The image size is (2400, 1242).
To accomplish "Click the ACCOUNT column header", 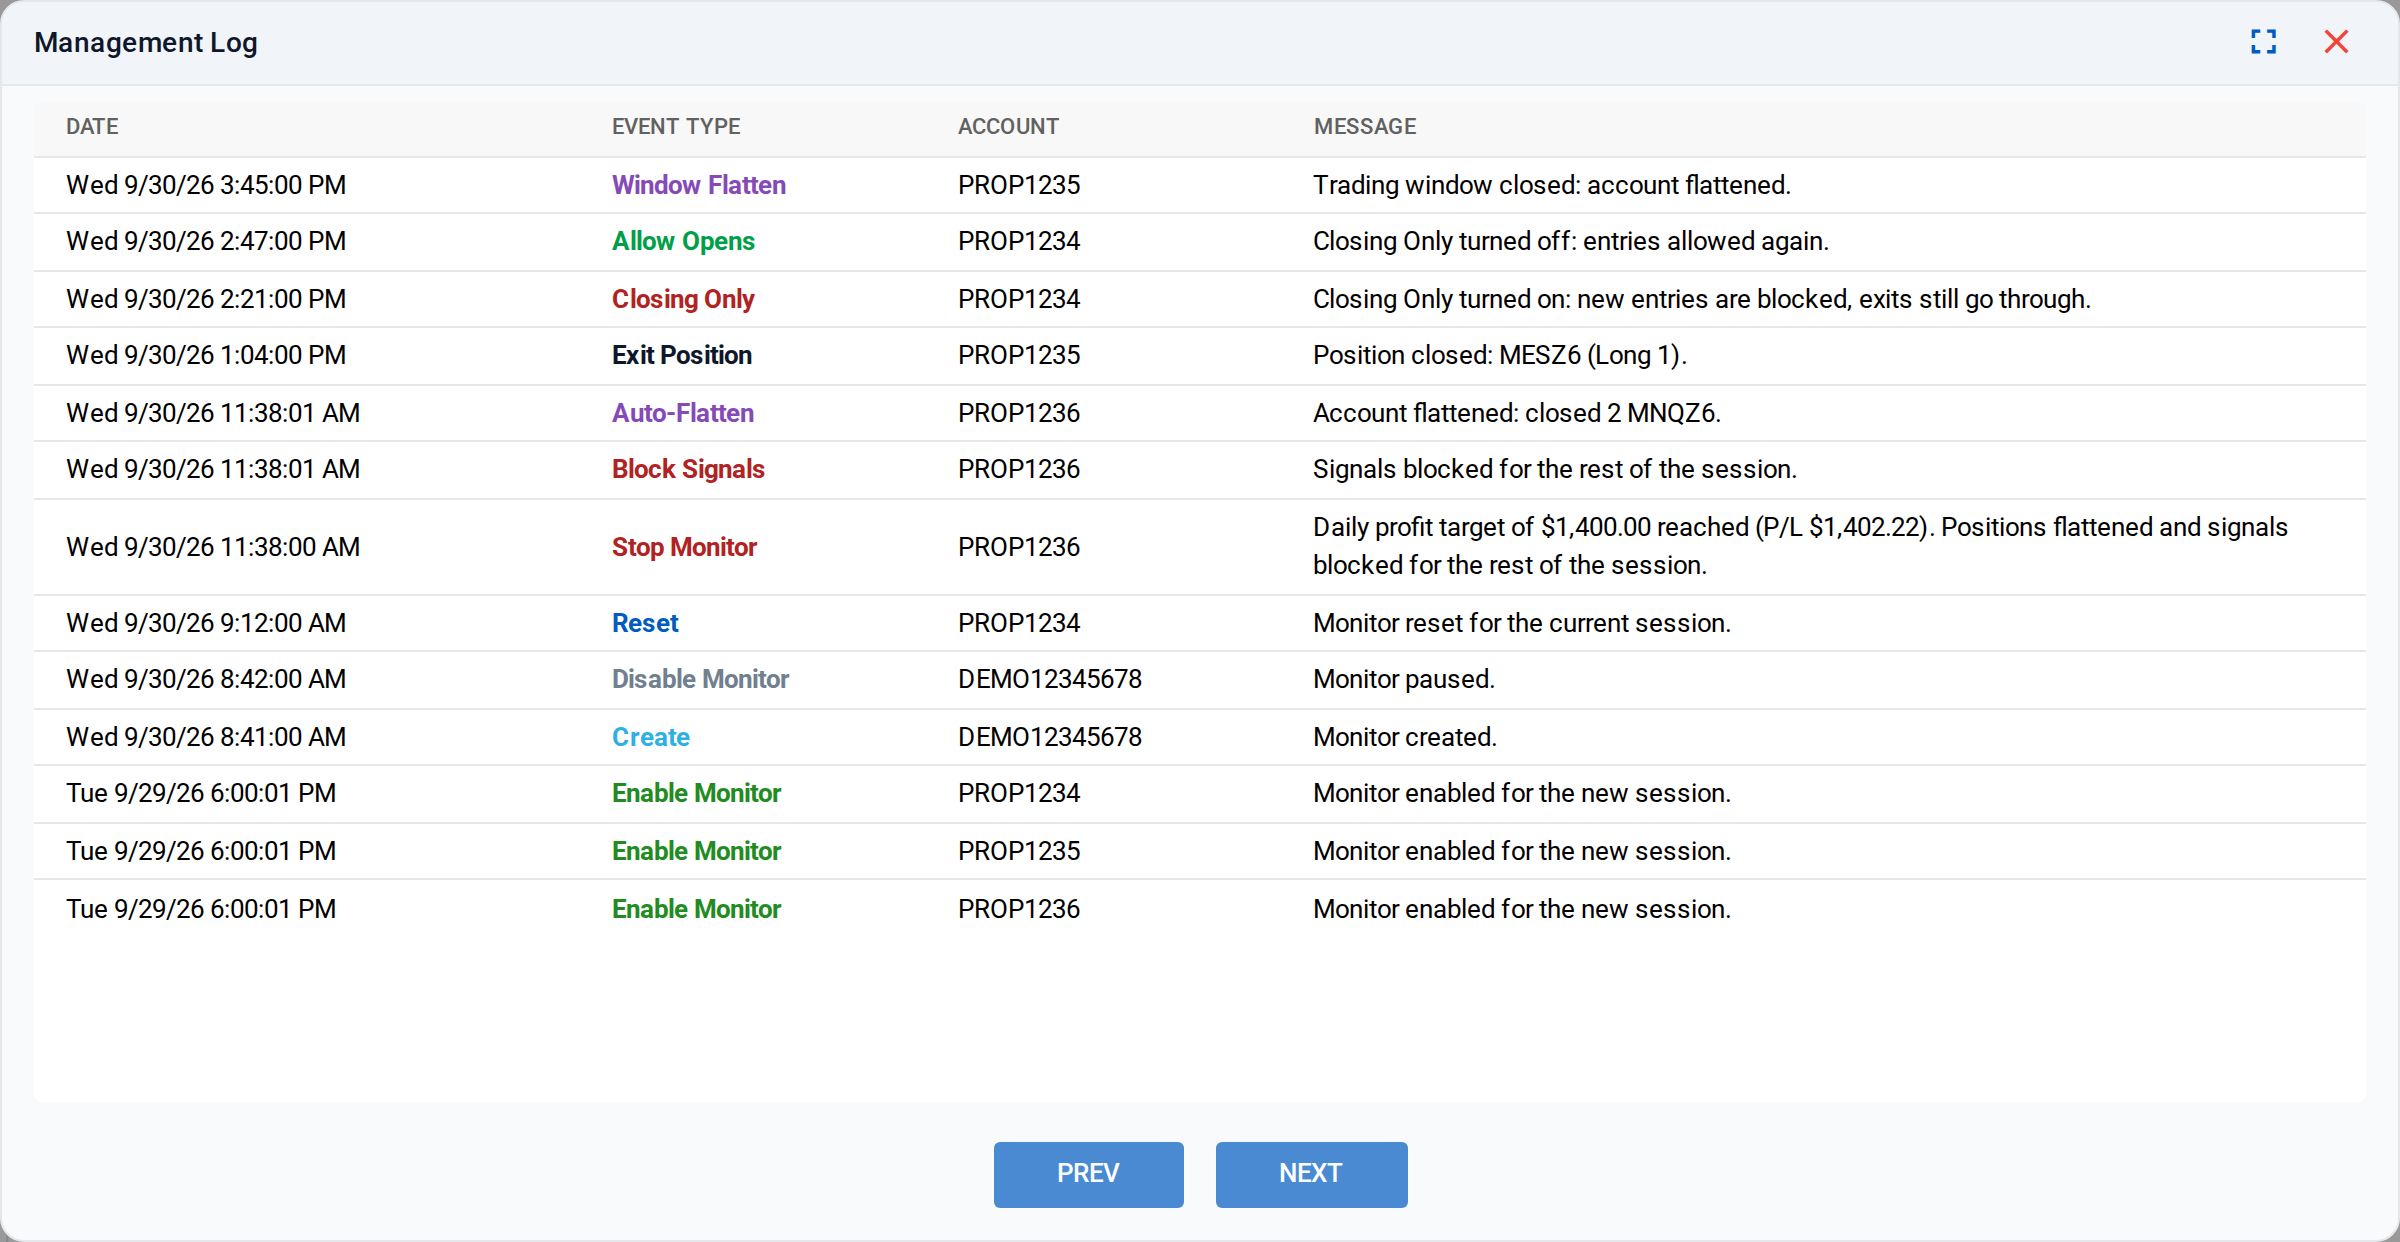I will pyautogui.click(x=1008, y=127).
